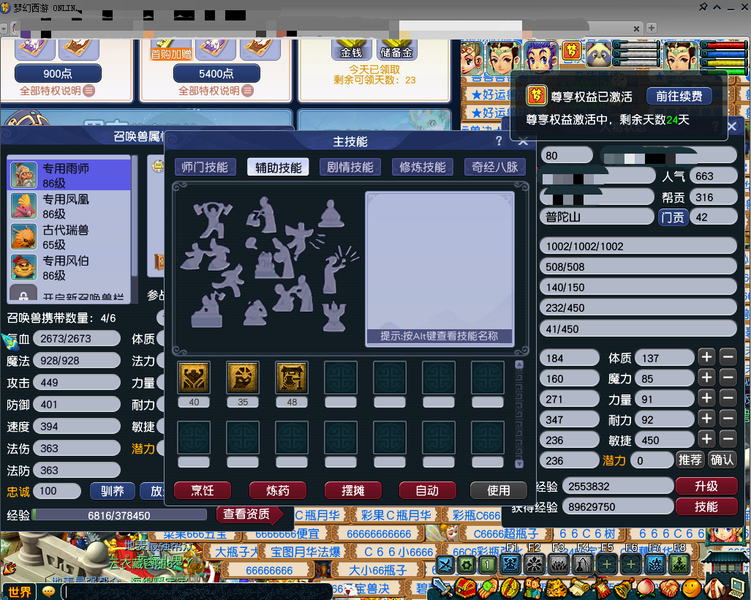Screen dimensions: 751x600
Task: Click the peach icon in bottom toolbar
Action: point(646,588)
